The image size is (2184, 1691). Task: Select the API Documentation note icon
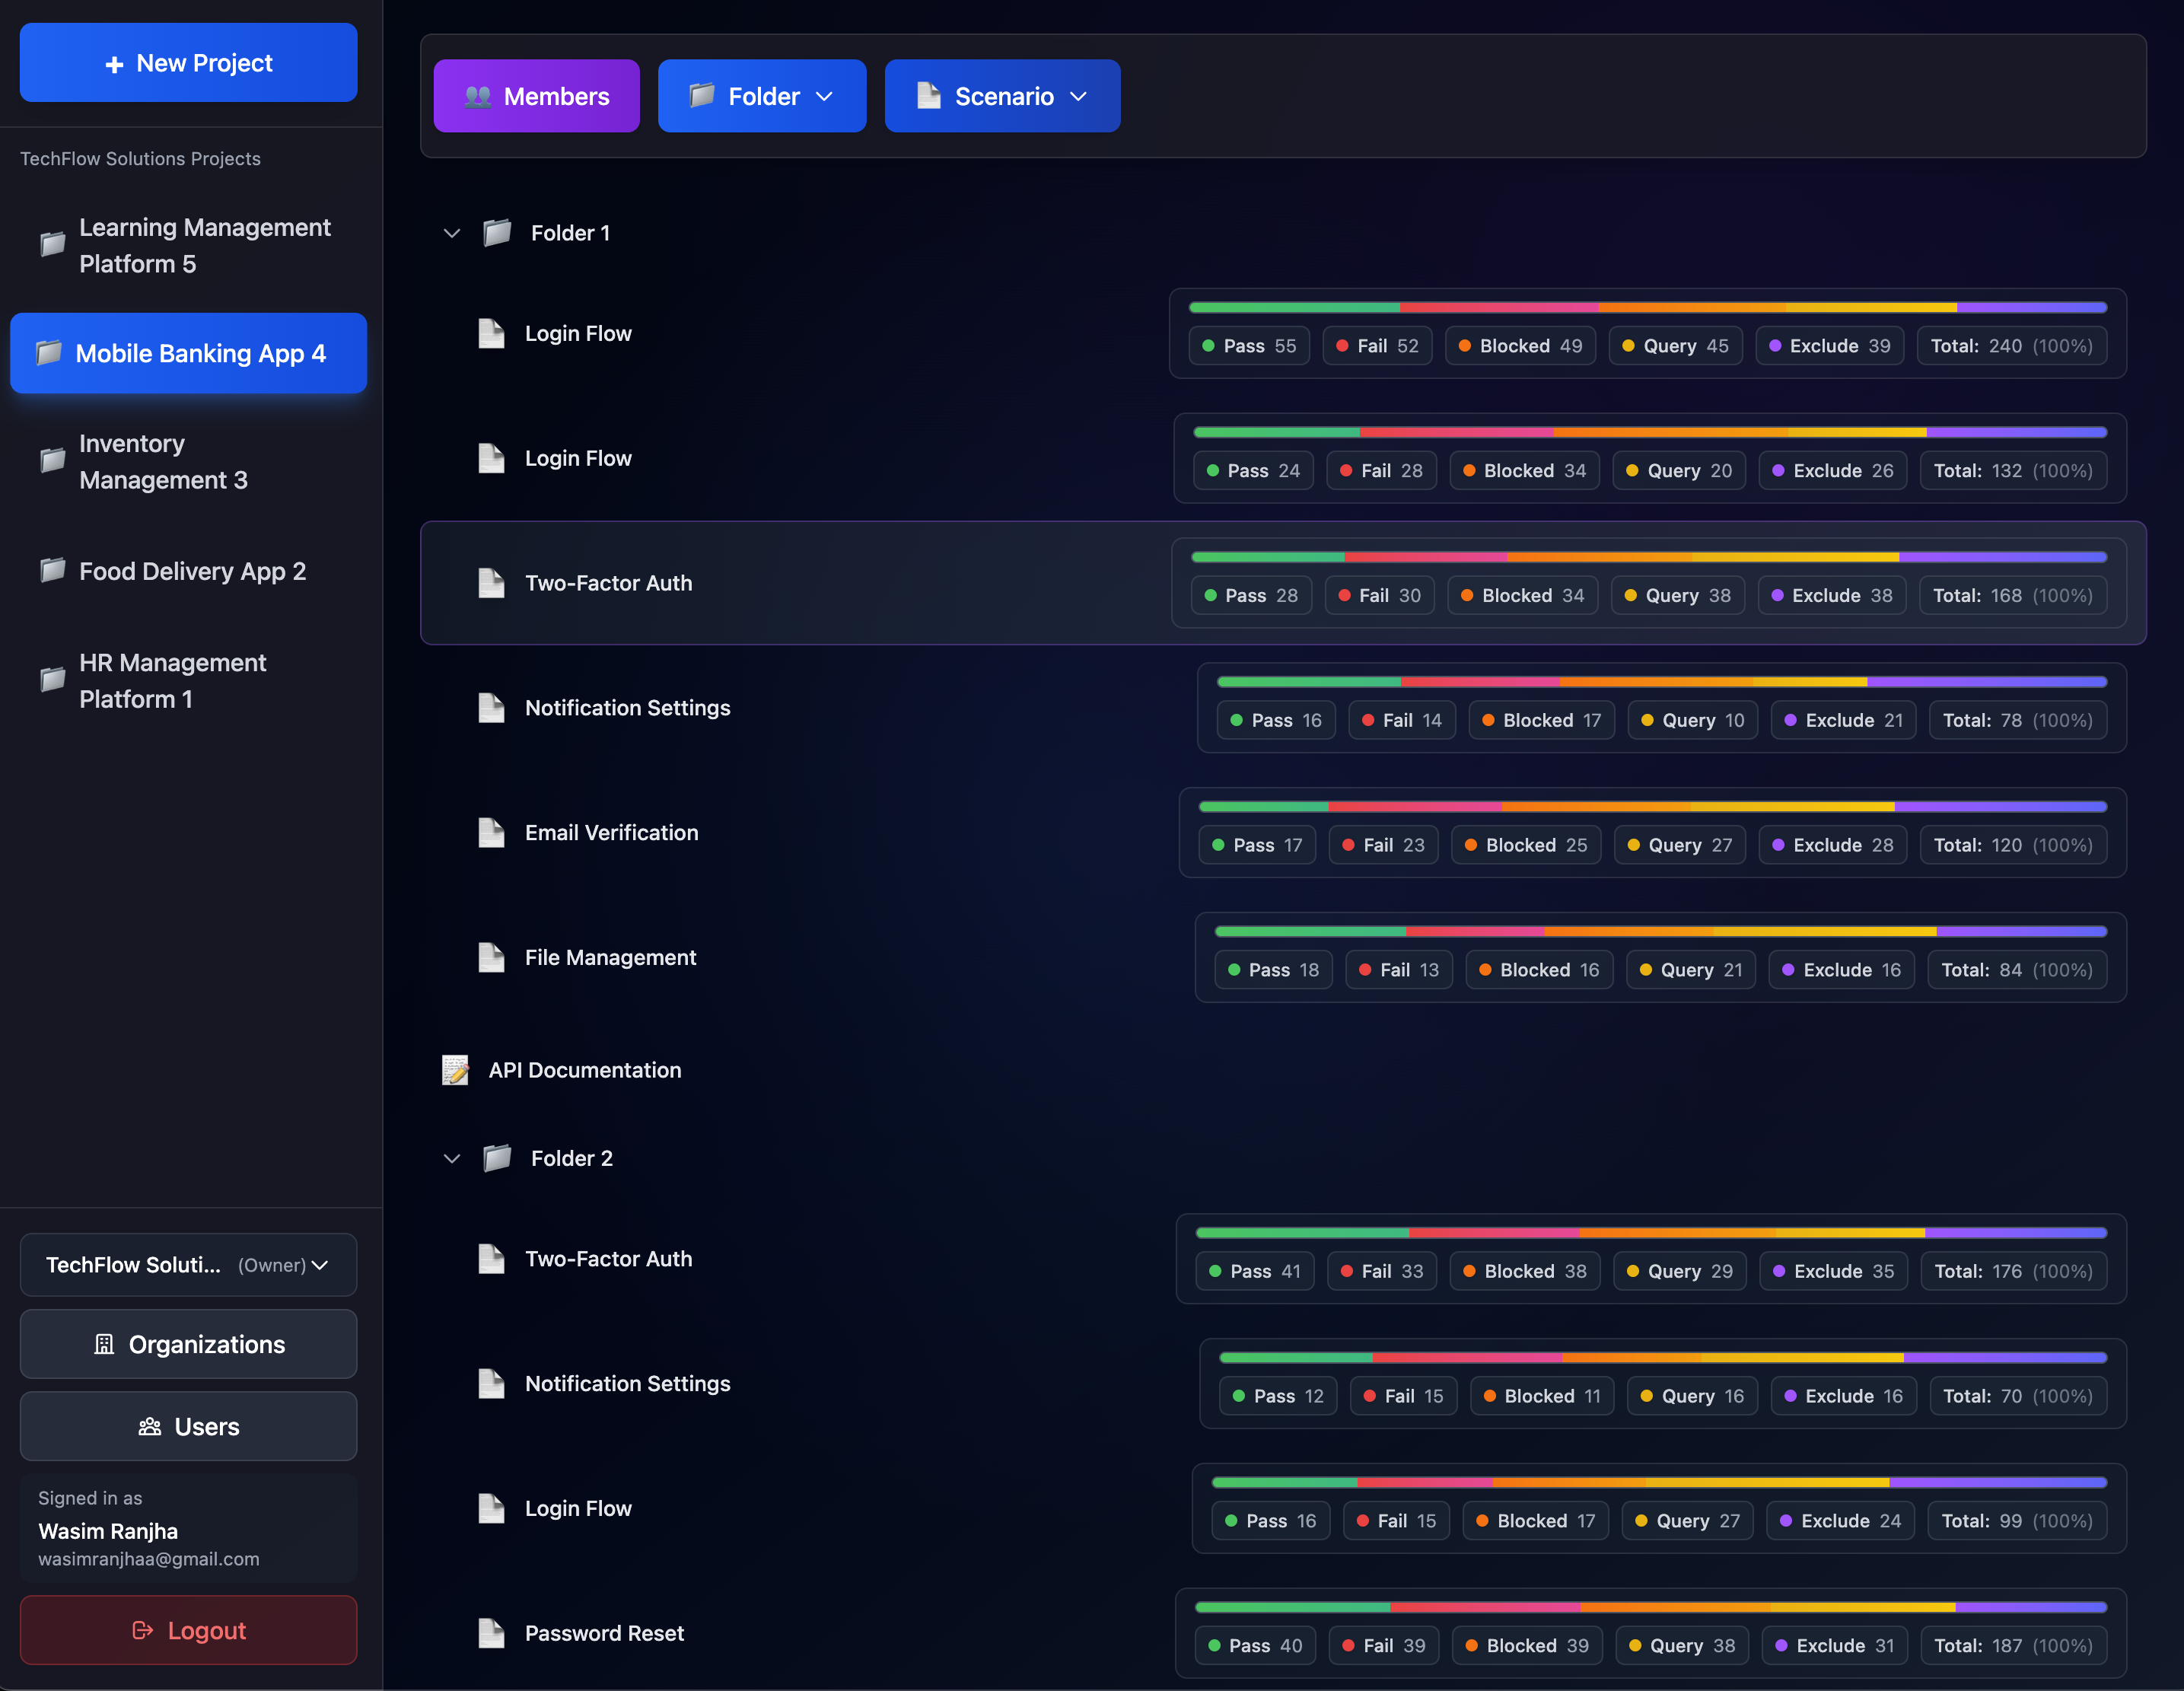(456, 1069)
